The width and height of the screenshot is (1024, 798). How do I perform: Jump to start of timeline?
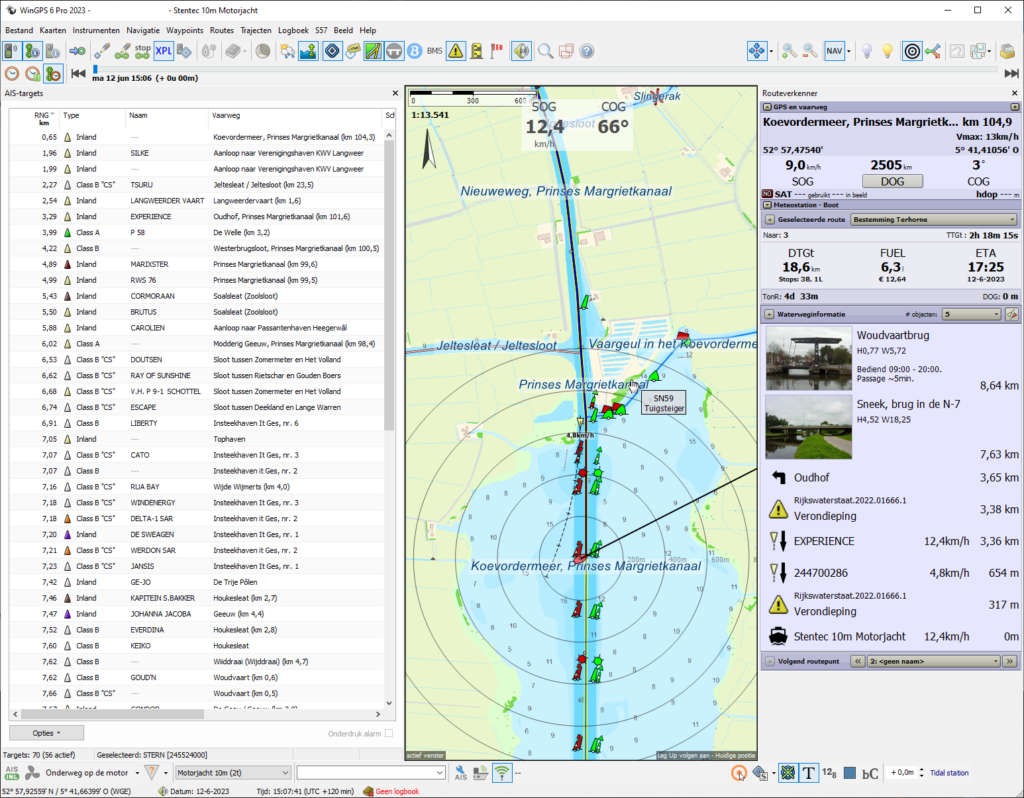[x=78, y=74]
